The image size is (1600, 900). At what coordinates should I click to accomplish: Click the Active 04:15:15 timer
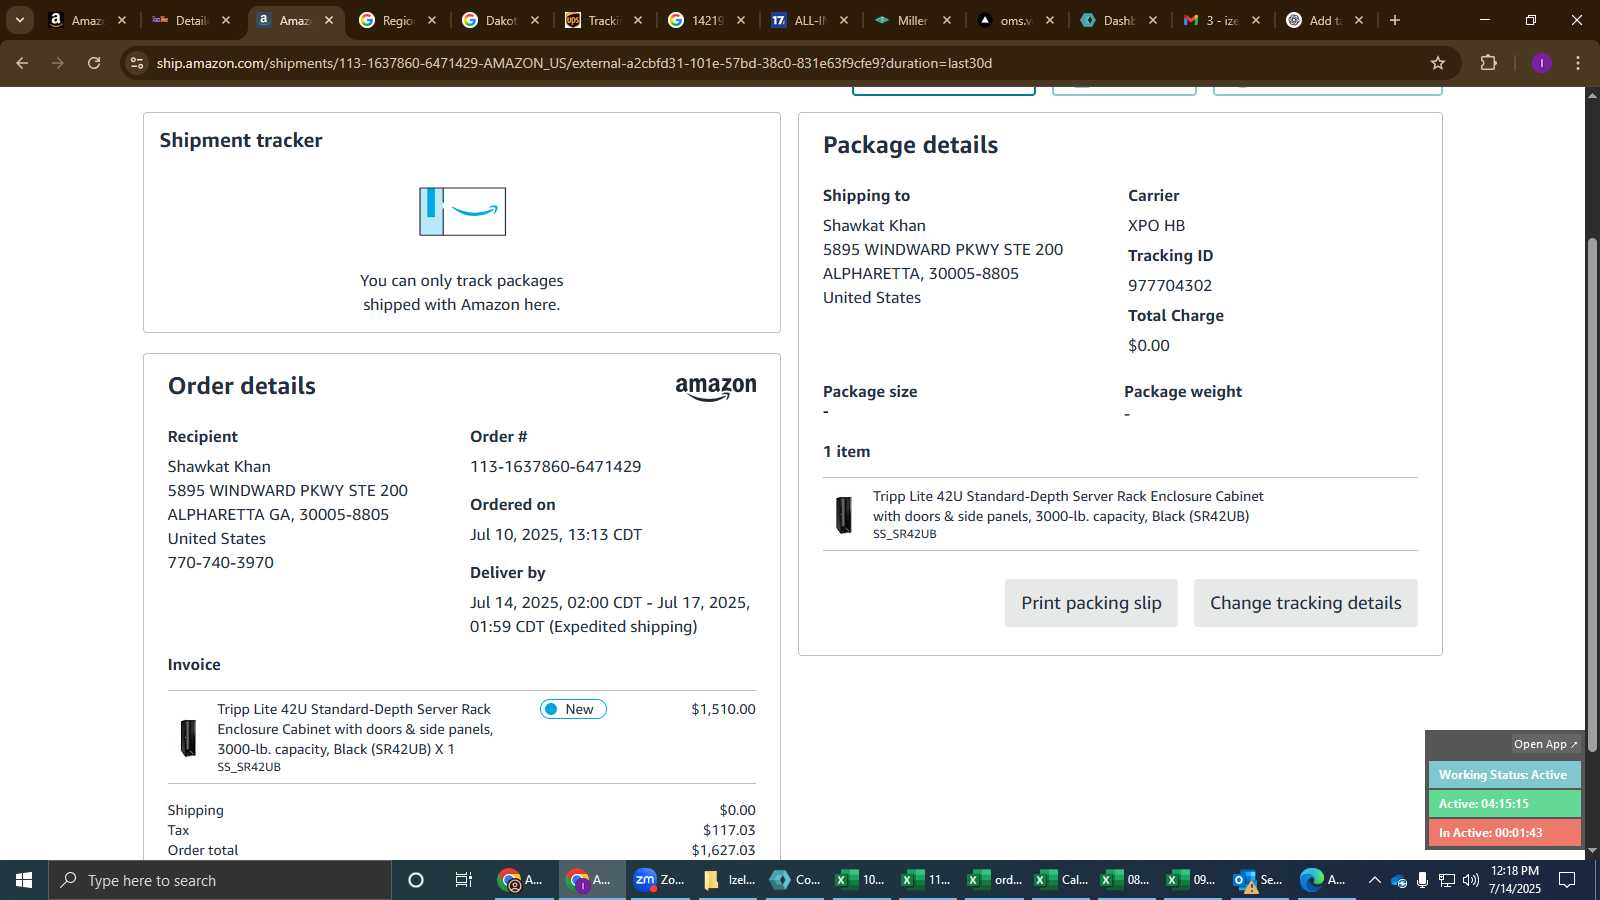[1504, 804]
